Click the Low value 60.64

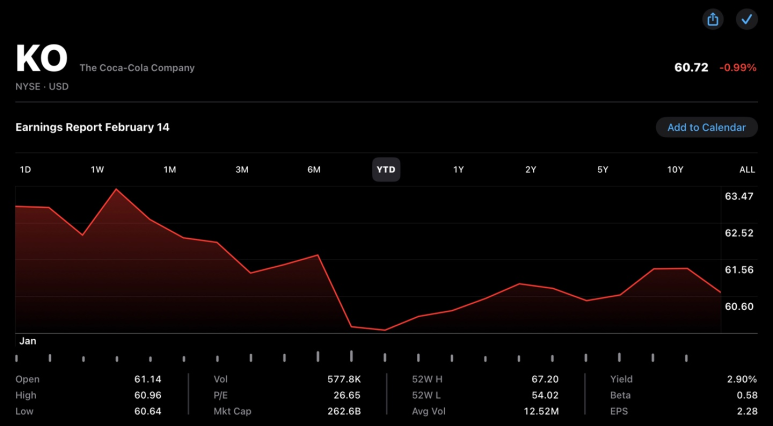[147, 411]
